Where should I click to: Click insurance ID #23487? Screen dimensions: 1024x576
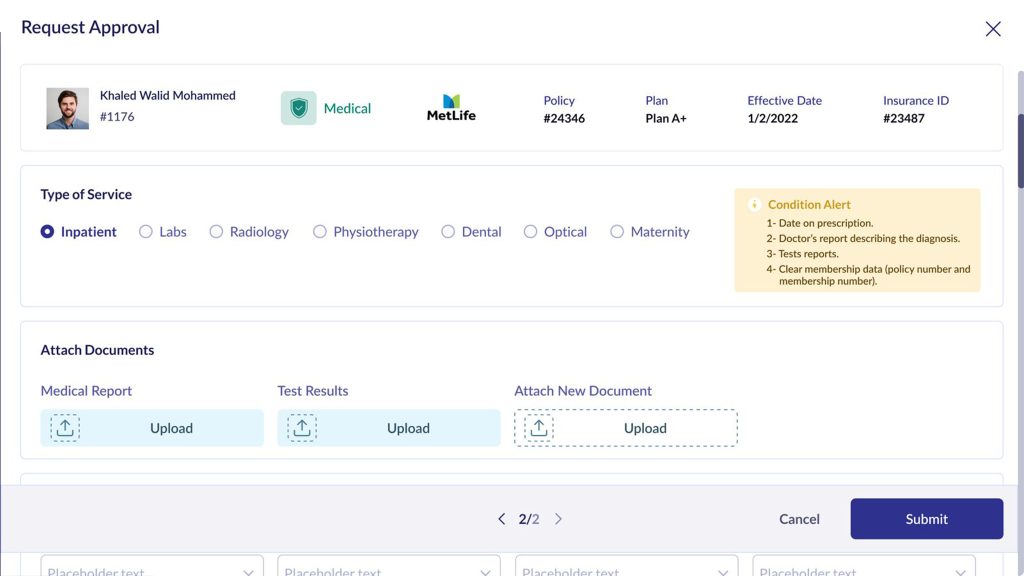904,118
